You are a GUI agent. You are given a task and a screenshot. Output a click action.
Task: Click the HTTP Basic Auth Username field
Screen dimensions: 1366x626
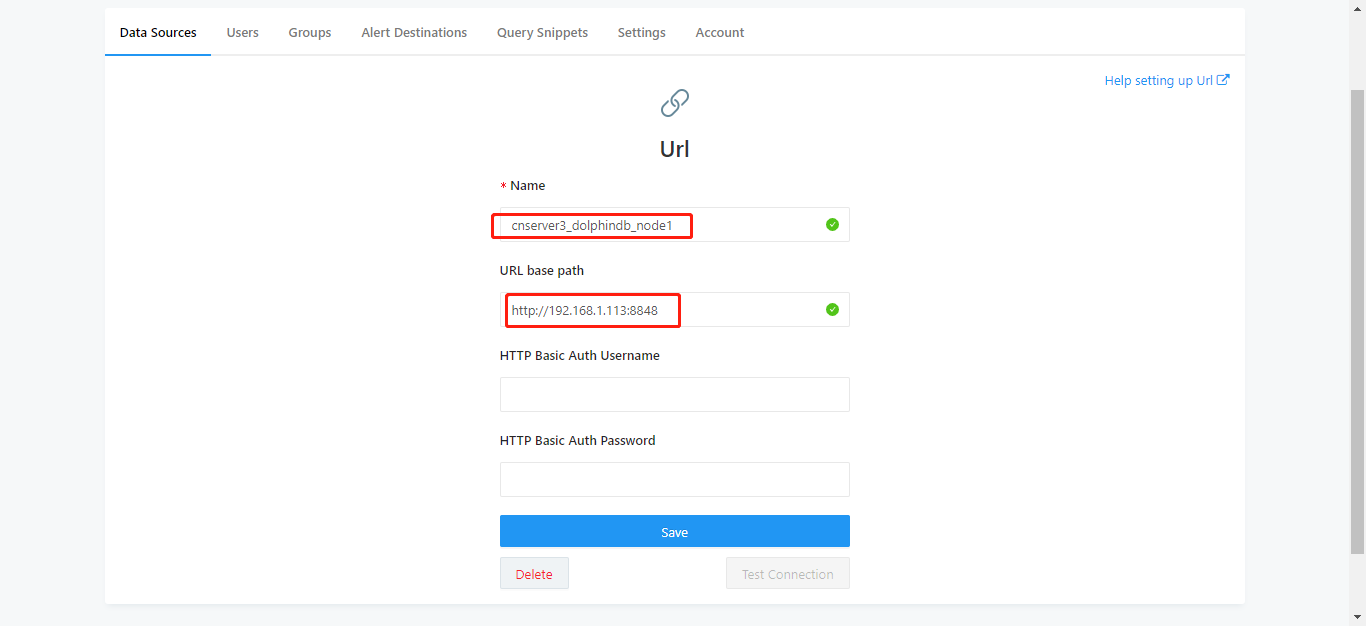click(x=674, y=395)
